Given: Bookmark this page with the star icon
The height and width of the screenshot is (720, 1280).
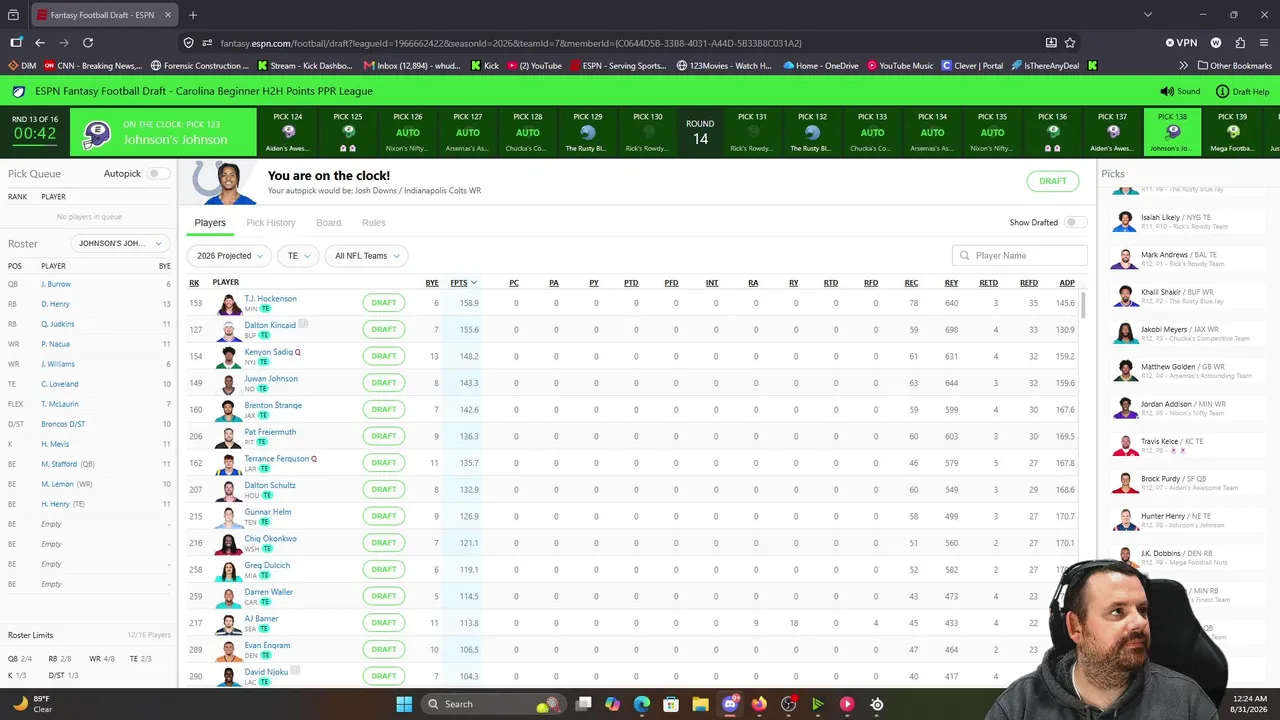Looking at the screenshot, I should [1070, 43].
